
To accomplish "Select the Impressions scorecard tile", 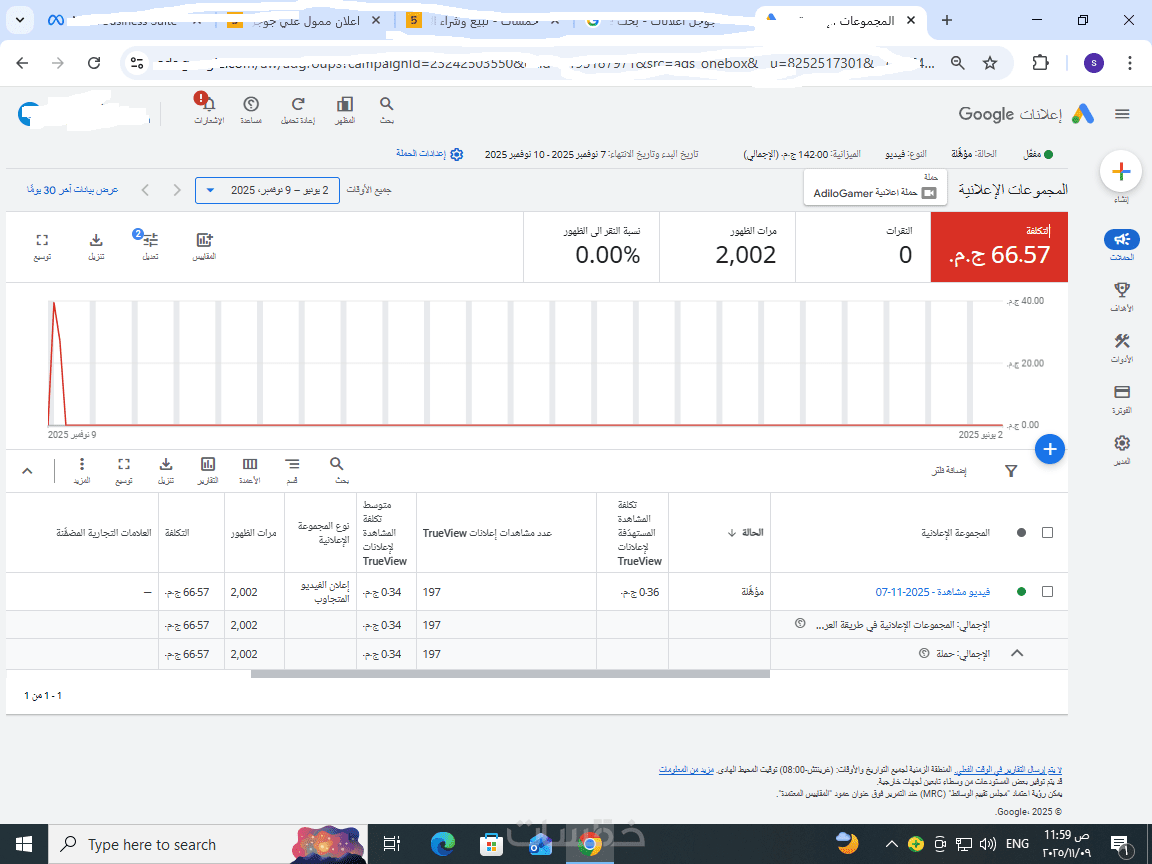I will 727,248.
